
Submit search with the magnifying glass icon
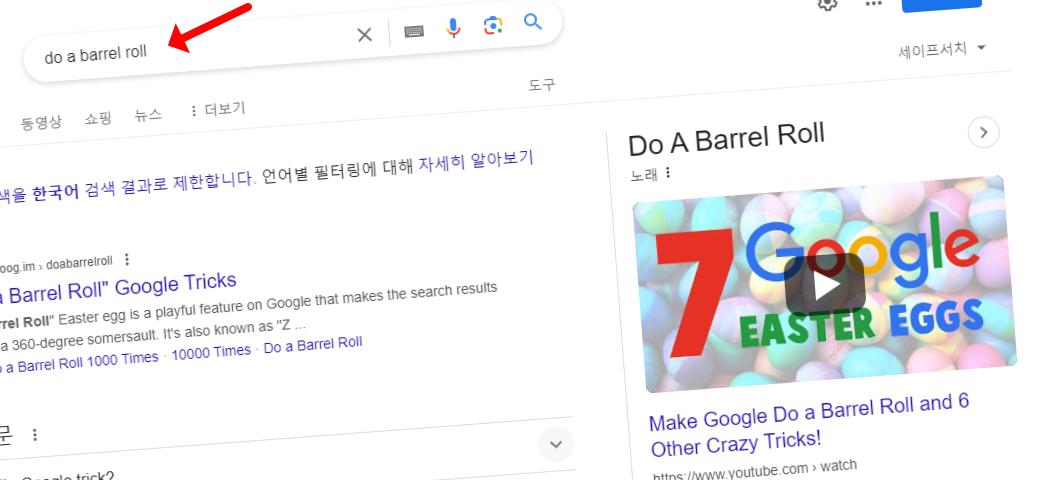click(532, 22)
